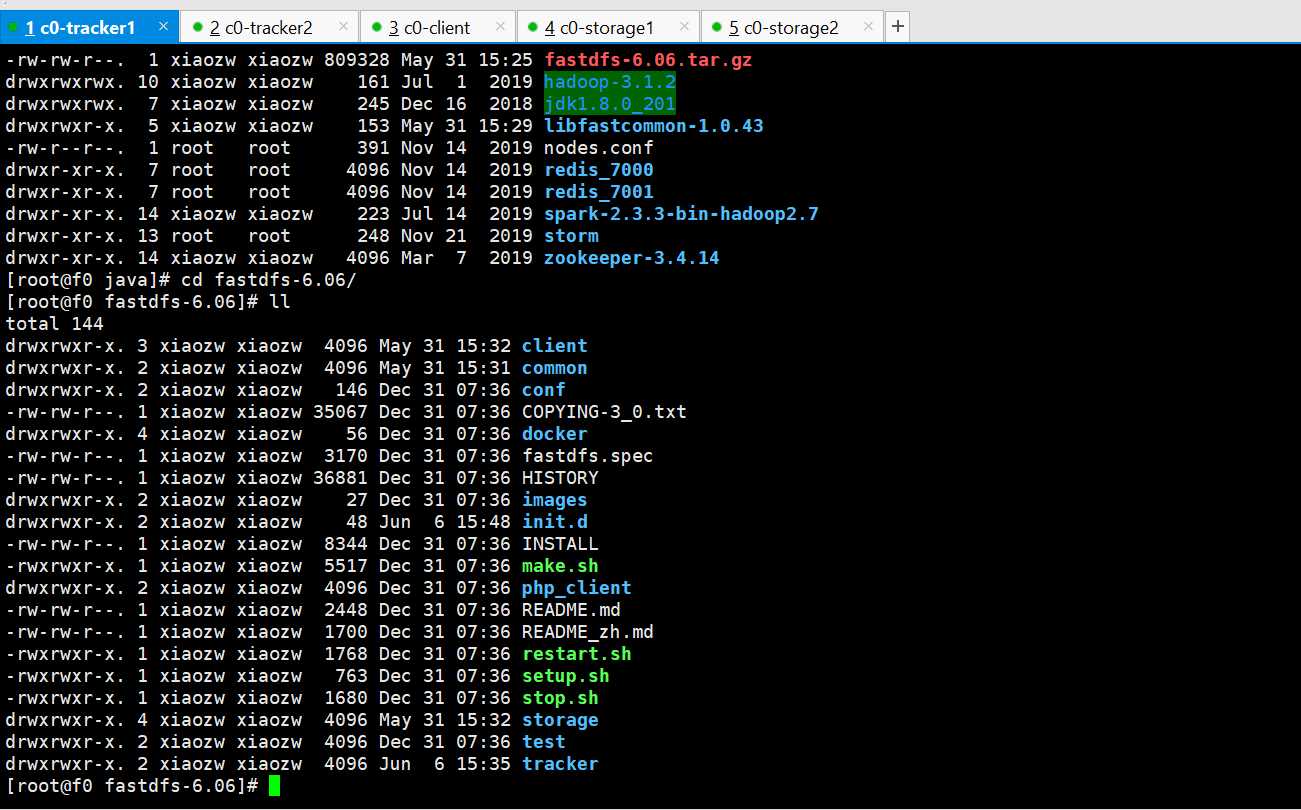Click the docker directory name
1301x810 pixels.
[555, 434]
